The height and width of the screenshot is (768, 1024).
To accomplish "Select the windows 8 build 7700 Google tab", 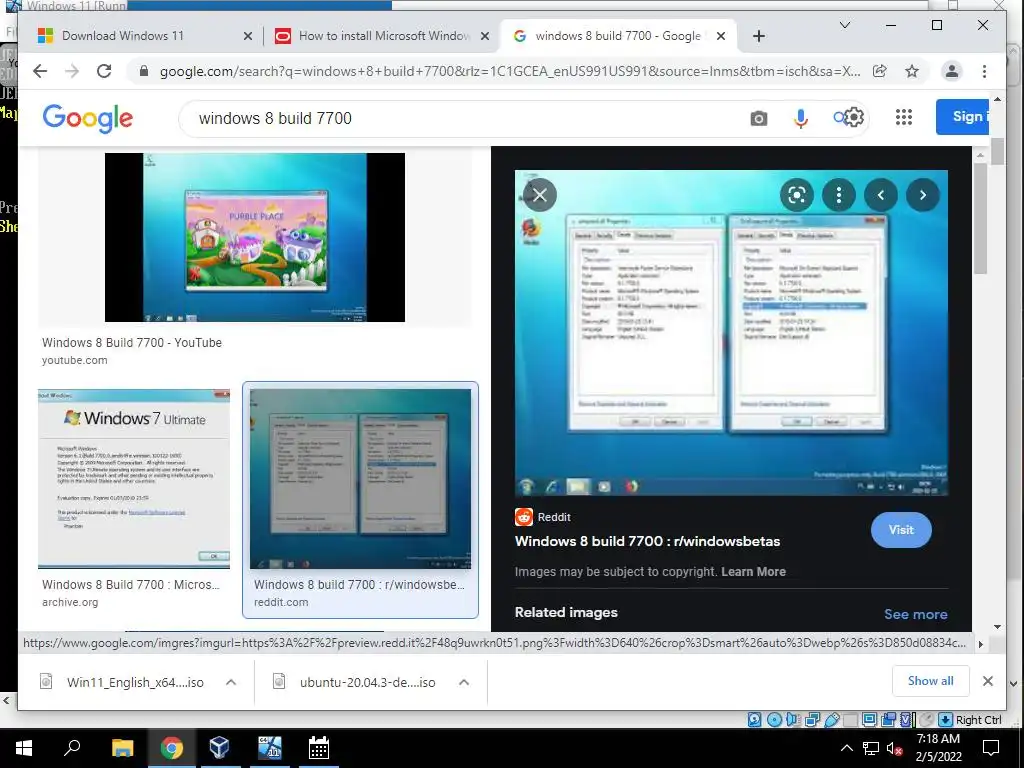I will click(x=618, y=36).
